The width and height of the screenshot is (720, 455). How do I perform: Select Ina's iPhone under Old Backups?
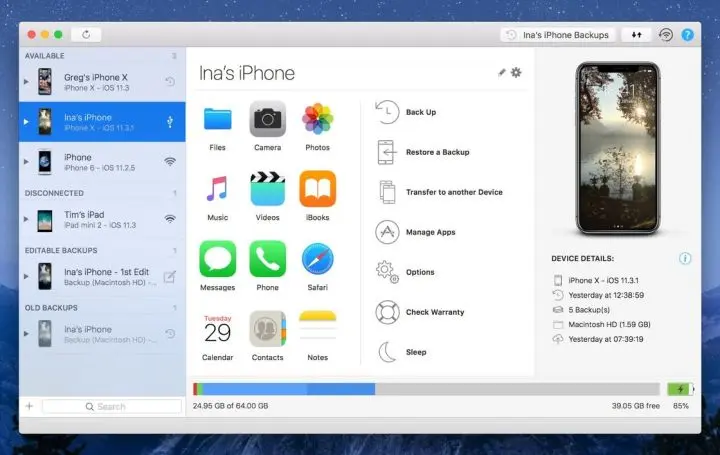[x=102, y=334]
